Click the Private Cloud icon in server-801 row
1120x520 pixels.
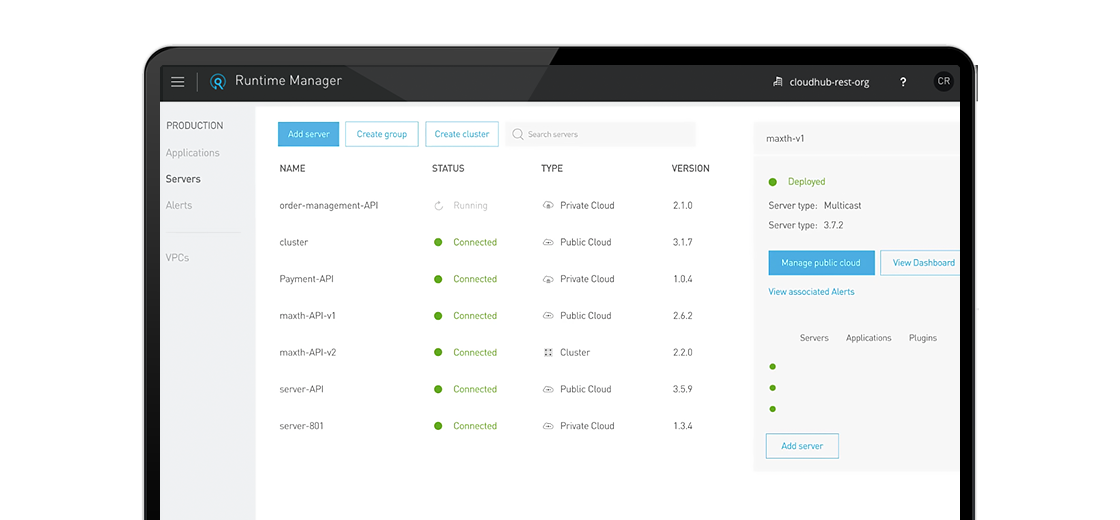click(548, 426)
